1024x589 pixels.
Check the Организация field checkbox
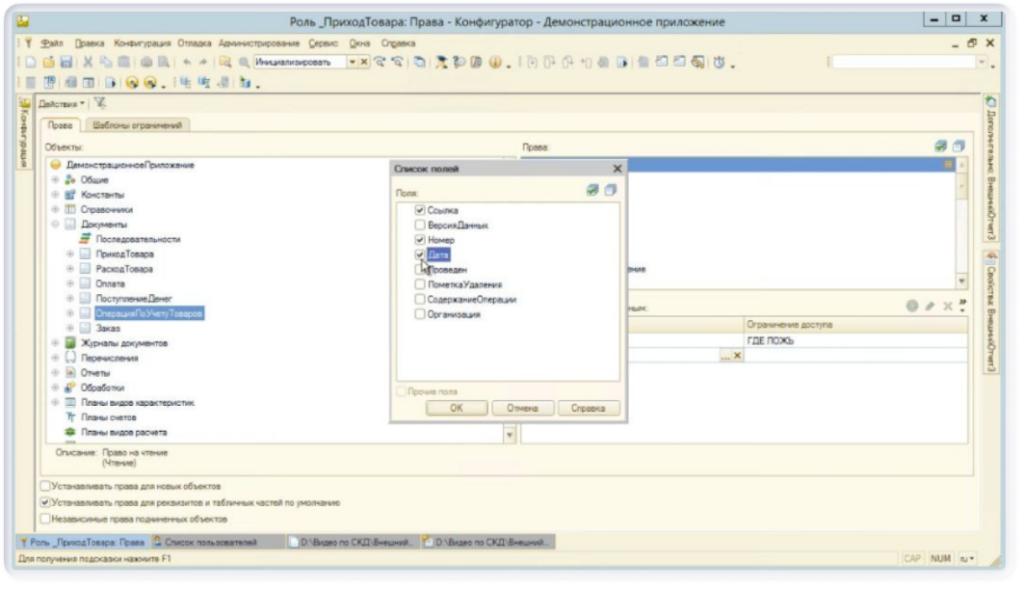click(420, 314)
